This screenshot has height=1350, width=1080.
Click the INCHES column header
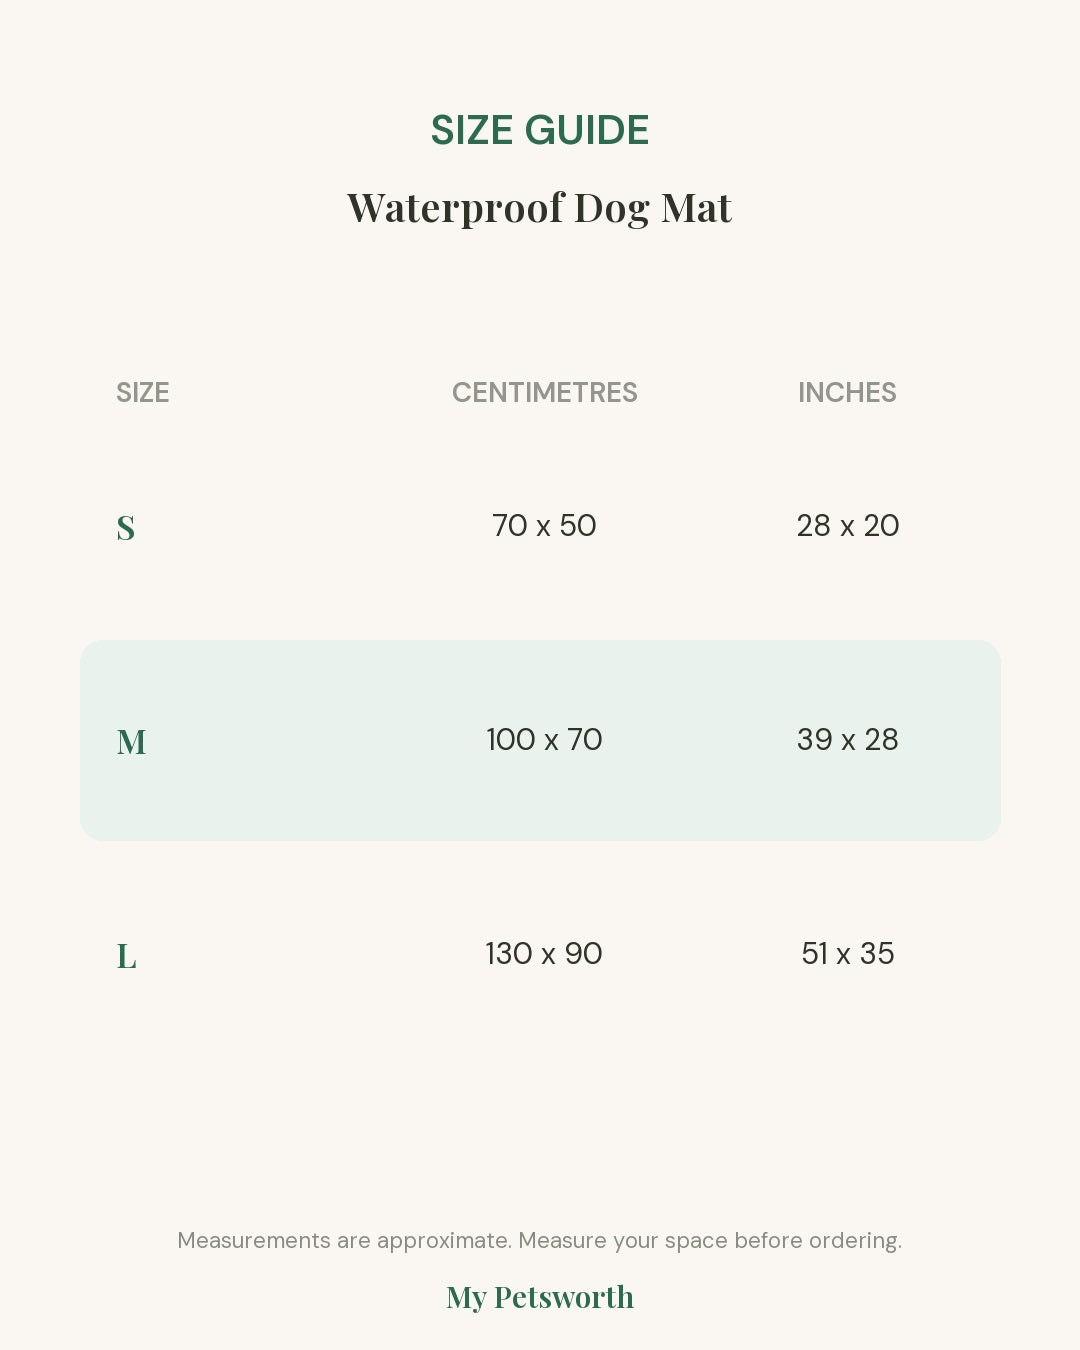pos(847,392)
